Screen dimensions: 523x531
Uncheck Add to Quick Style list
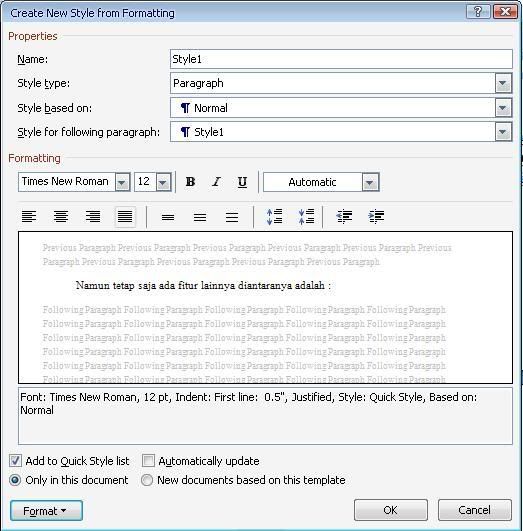(x=15, y=461)
